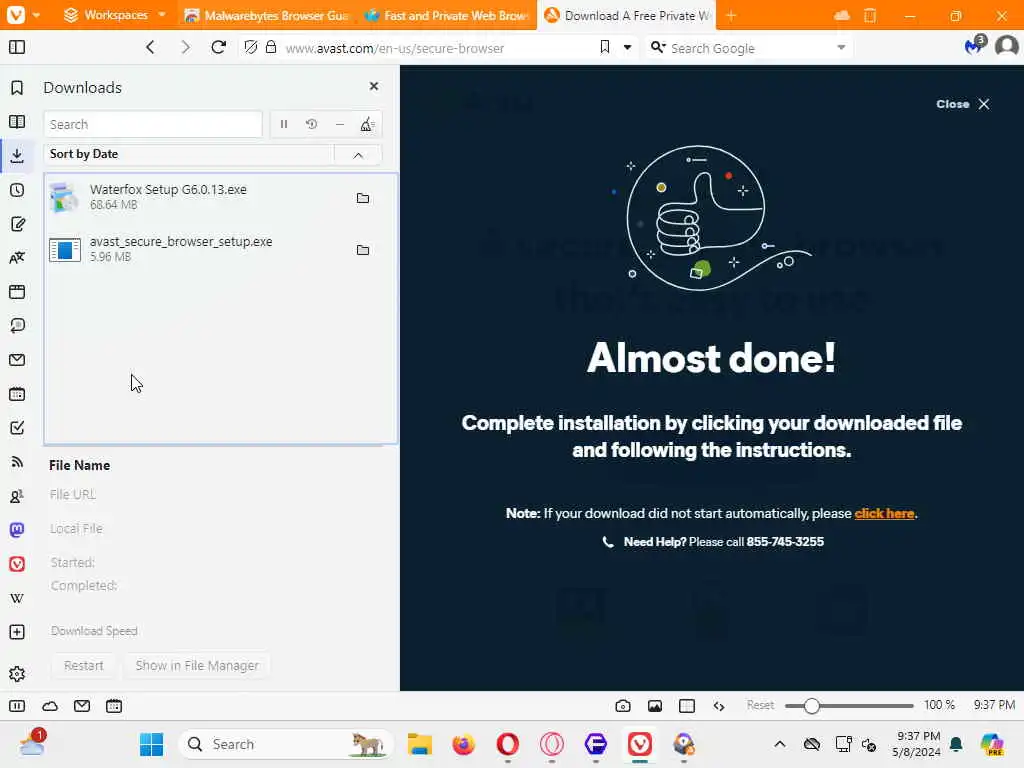Pause all downloads
This screenshot has height=768, width=1024.
pyautogui.click(x=284, y=124)
